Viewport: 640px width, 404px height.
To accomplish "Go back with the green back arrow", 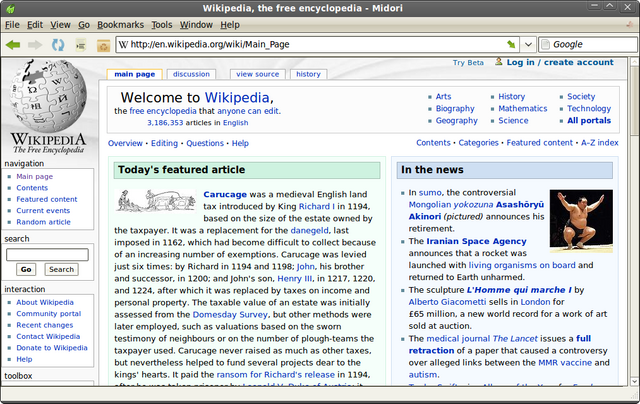I will 13,44.
